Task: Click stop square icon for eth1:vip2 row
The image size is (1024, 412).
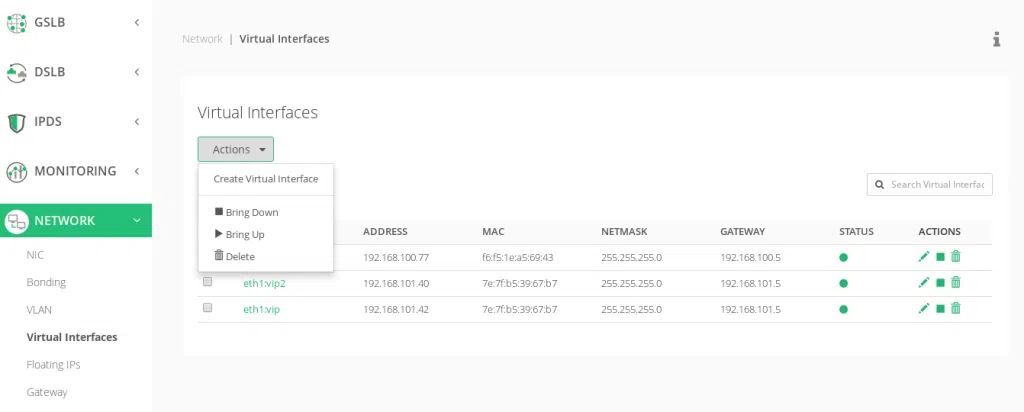Action: (940, 283)
